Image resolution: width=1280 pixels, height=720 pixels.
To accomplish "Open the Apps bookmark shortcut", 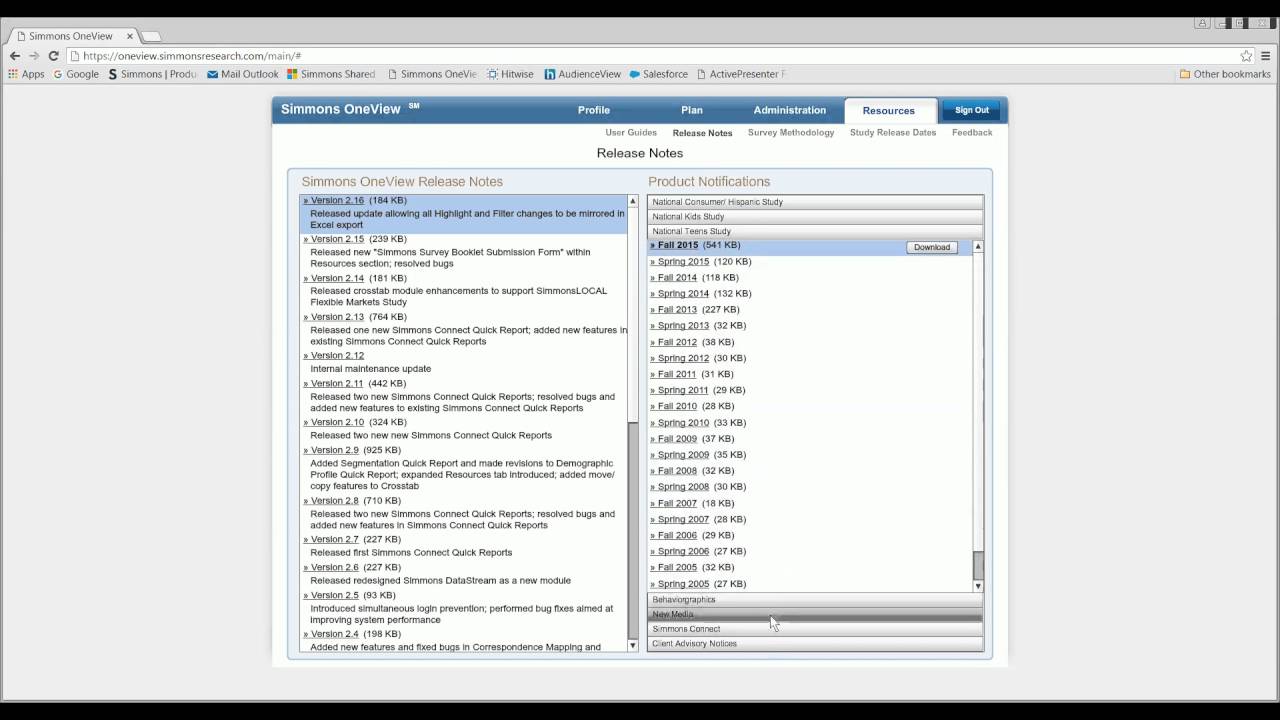I will pyautogui.click(x=26, y=74).
